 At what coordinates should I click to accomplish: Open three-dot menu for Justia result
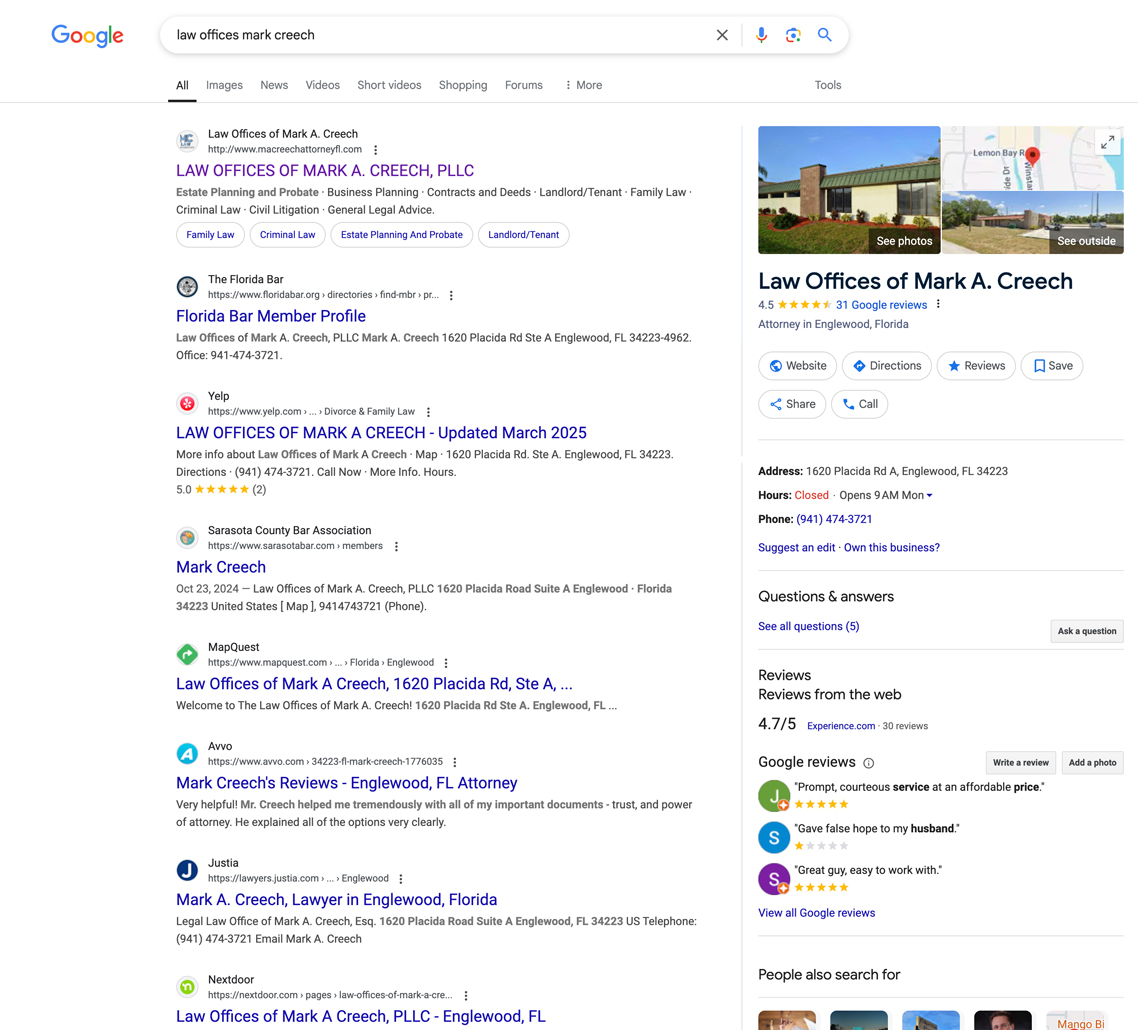pos(401,878)
